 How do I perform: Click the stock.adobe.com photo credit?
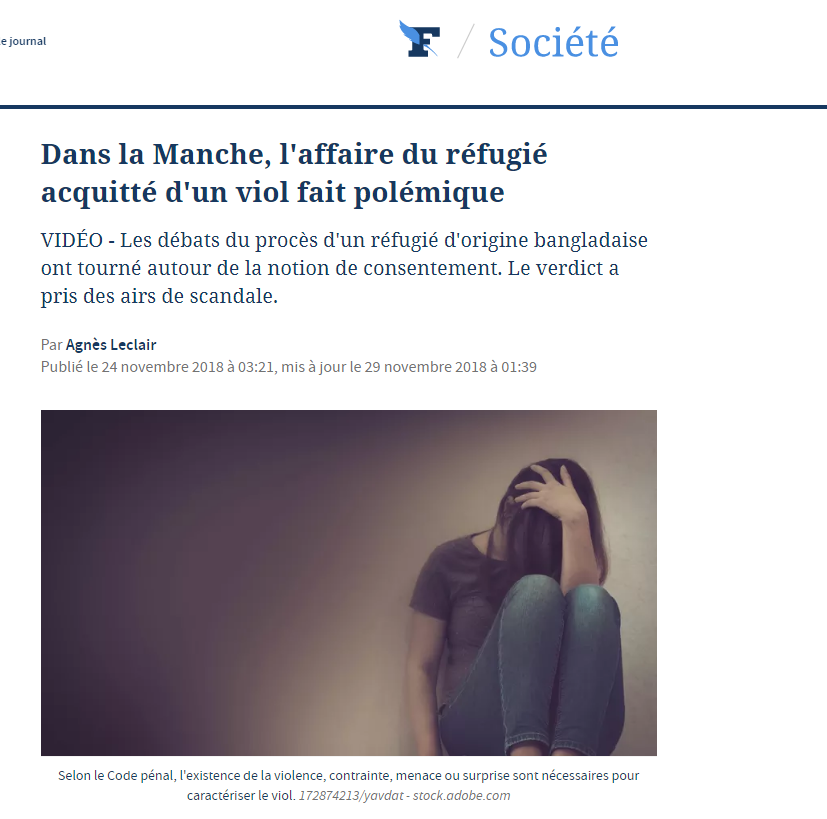(461, 796)
